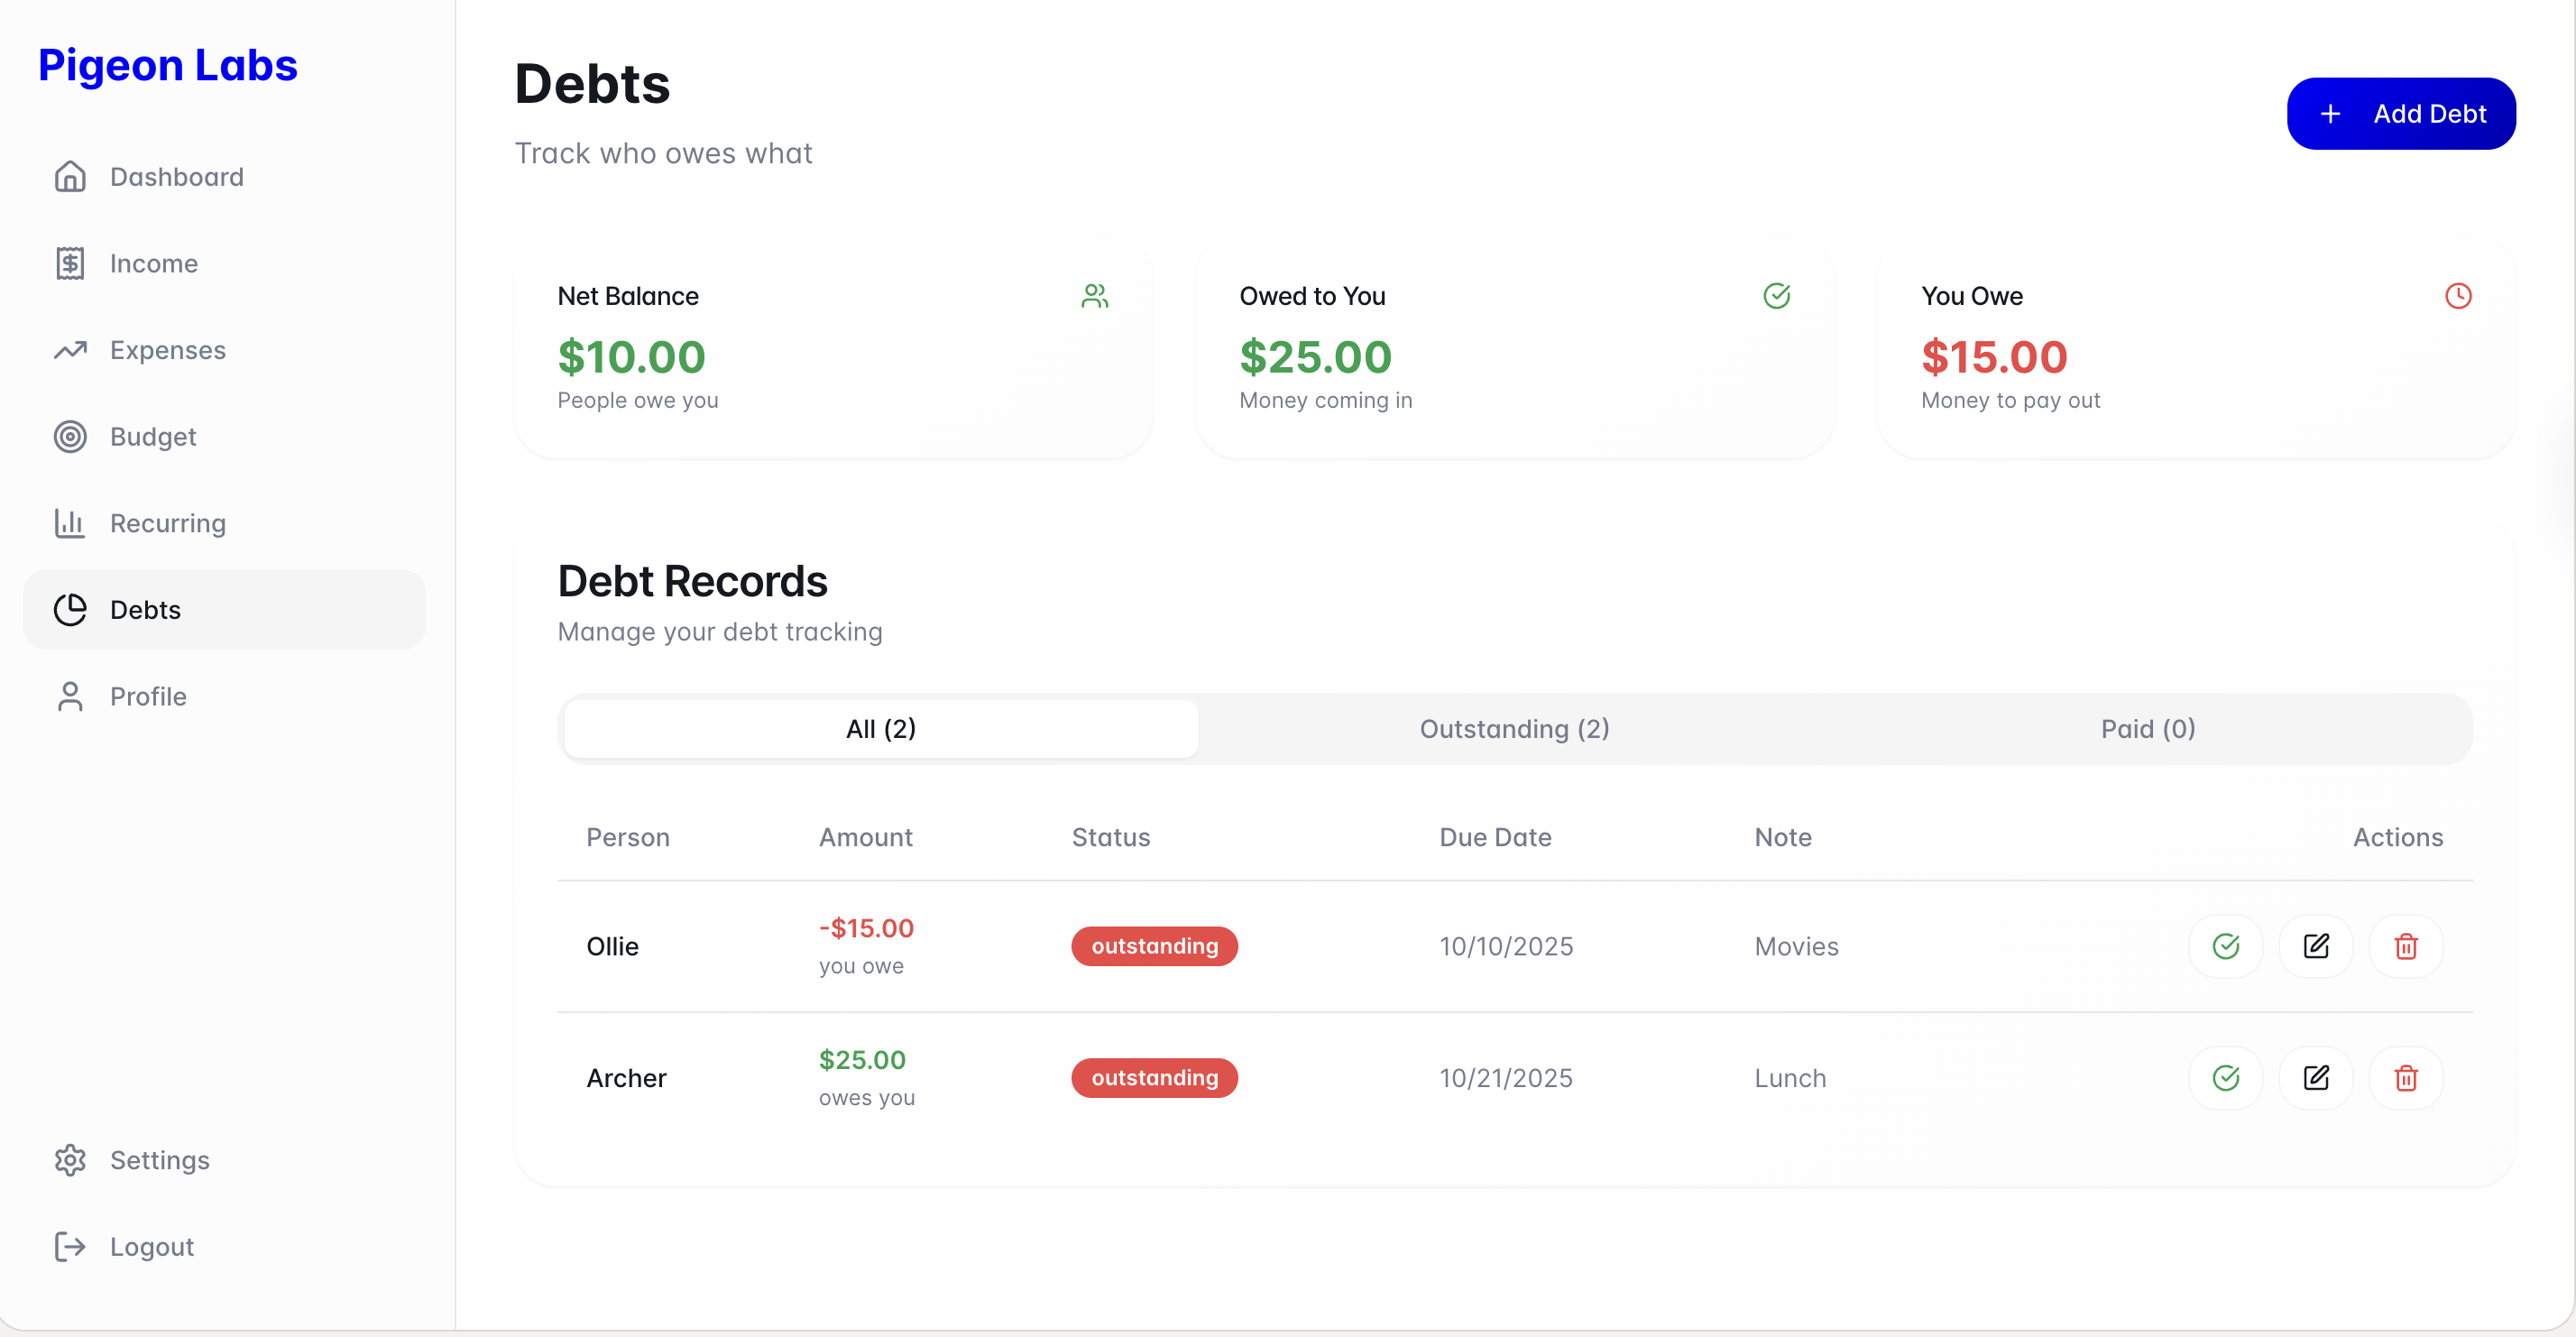The image size is (2576, 1337).
Task: Open the Pigeon Labs home link
Action: (x=168, y=65)
